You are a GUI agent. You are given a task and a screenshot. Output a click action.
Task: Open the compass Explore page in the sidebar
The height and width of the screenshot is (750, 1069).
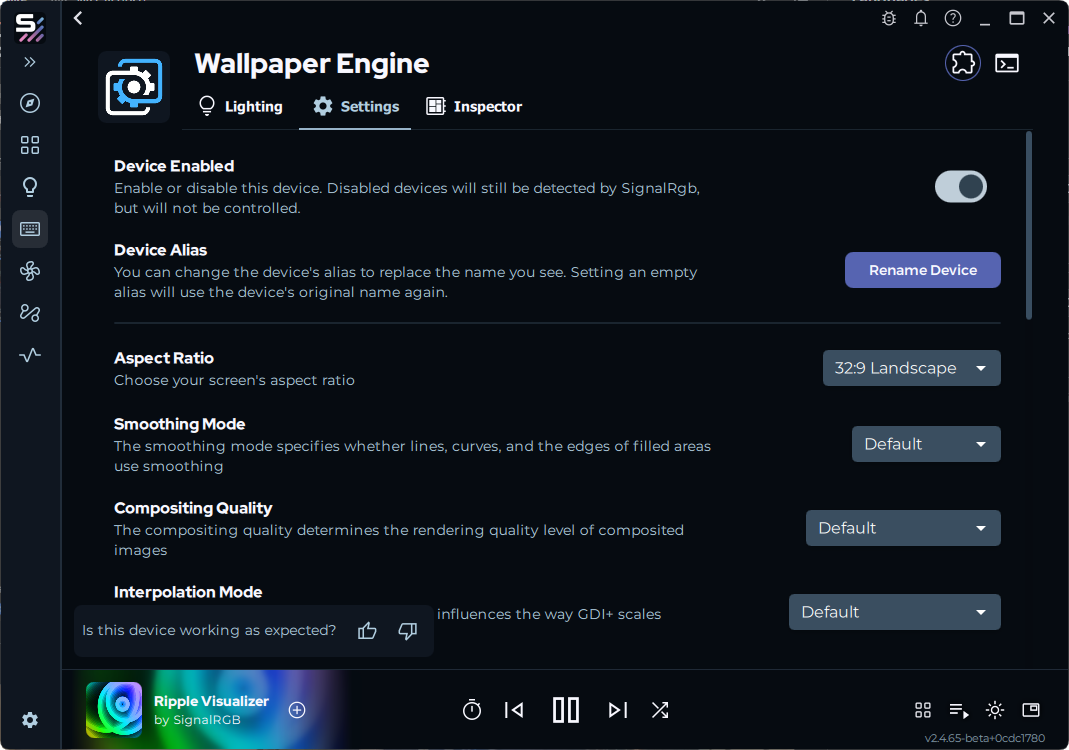(x=30, y=103)
